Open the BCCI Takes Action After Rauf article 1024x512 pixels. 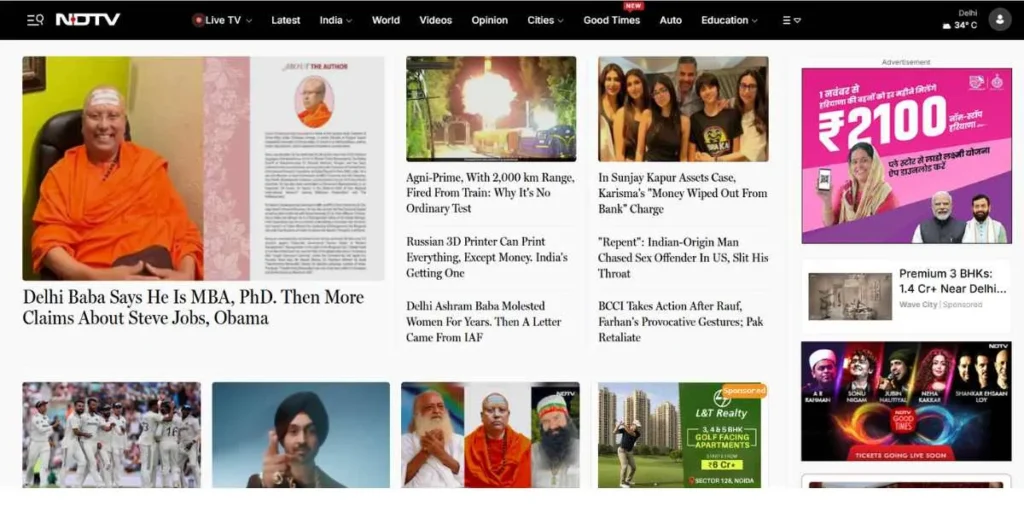[680, 321]
